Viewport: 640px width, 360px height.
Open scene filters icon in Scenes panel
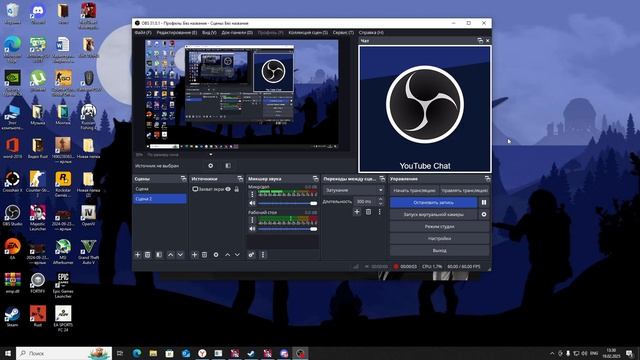pos(159,255)
